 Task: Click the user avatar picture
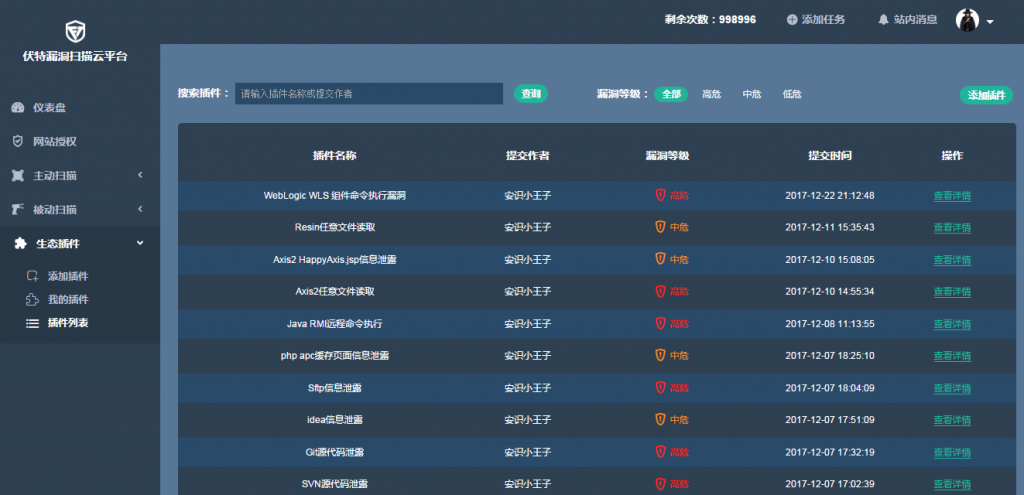click(x=967, y=20)
